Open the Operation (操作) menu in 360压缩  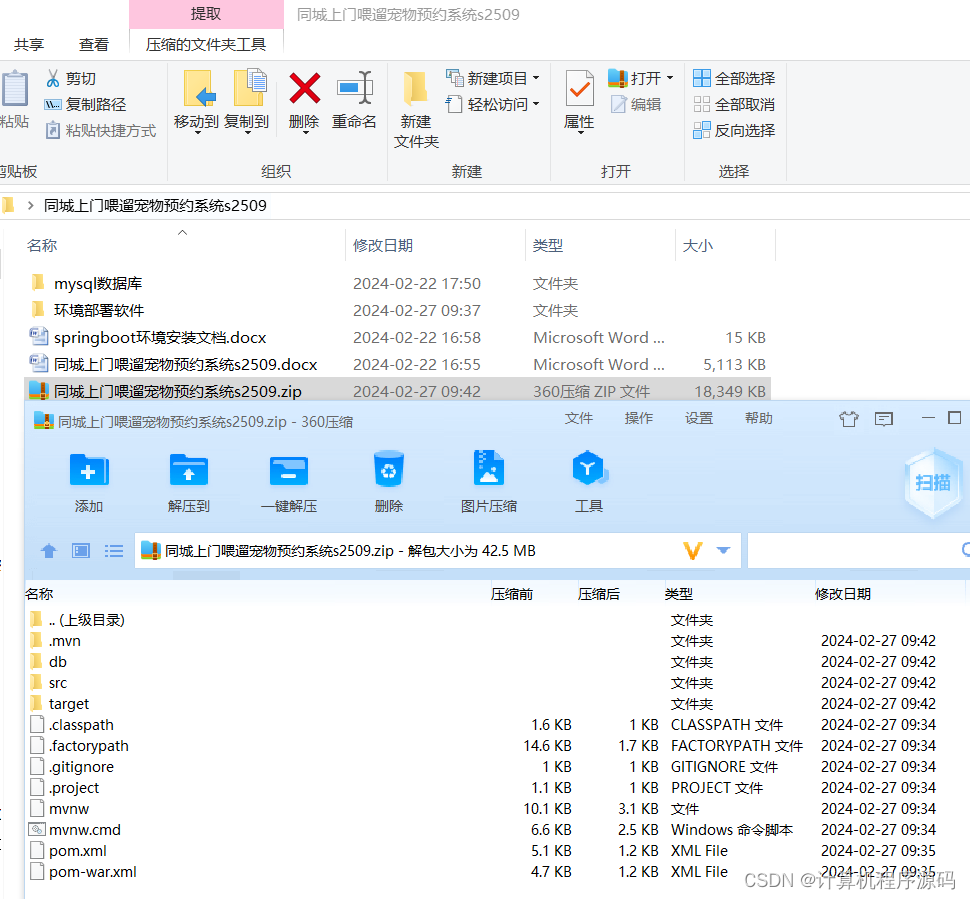click(x=639, y=419)
